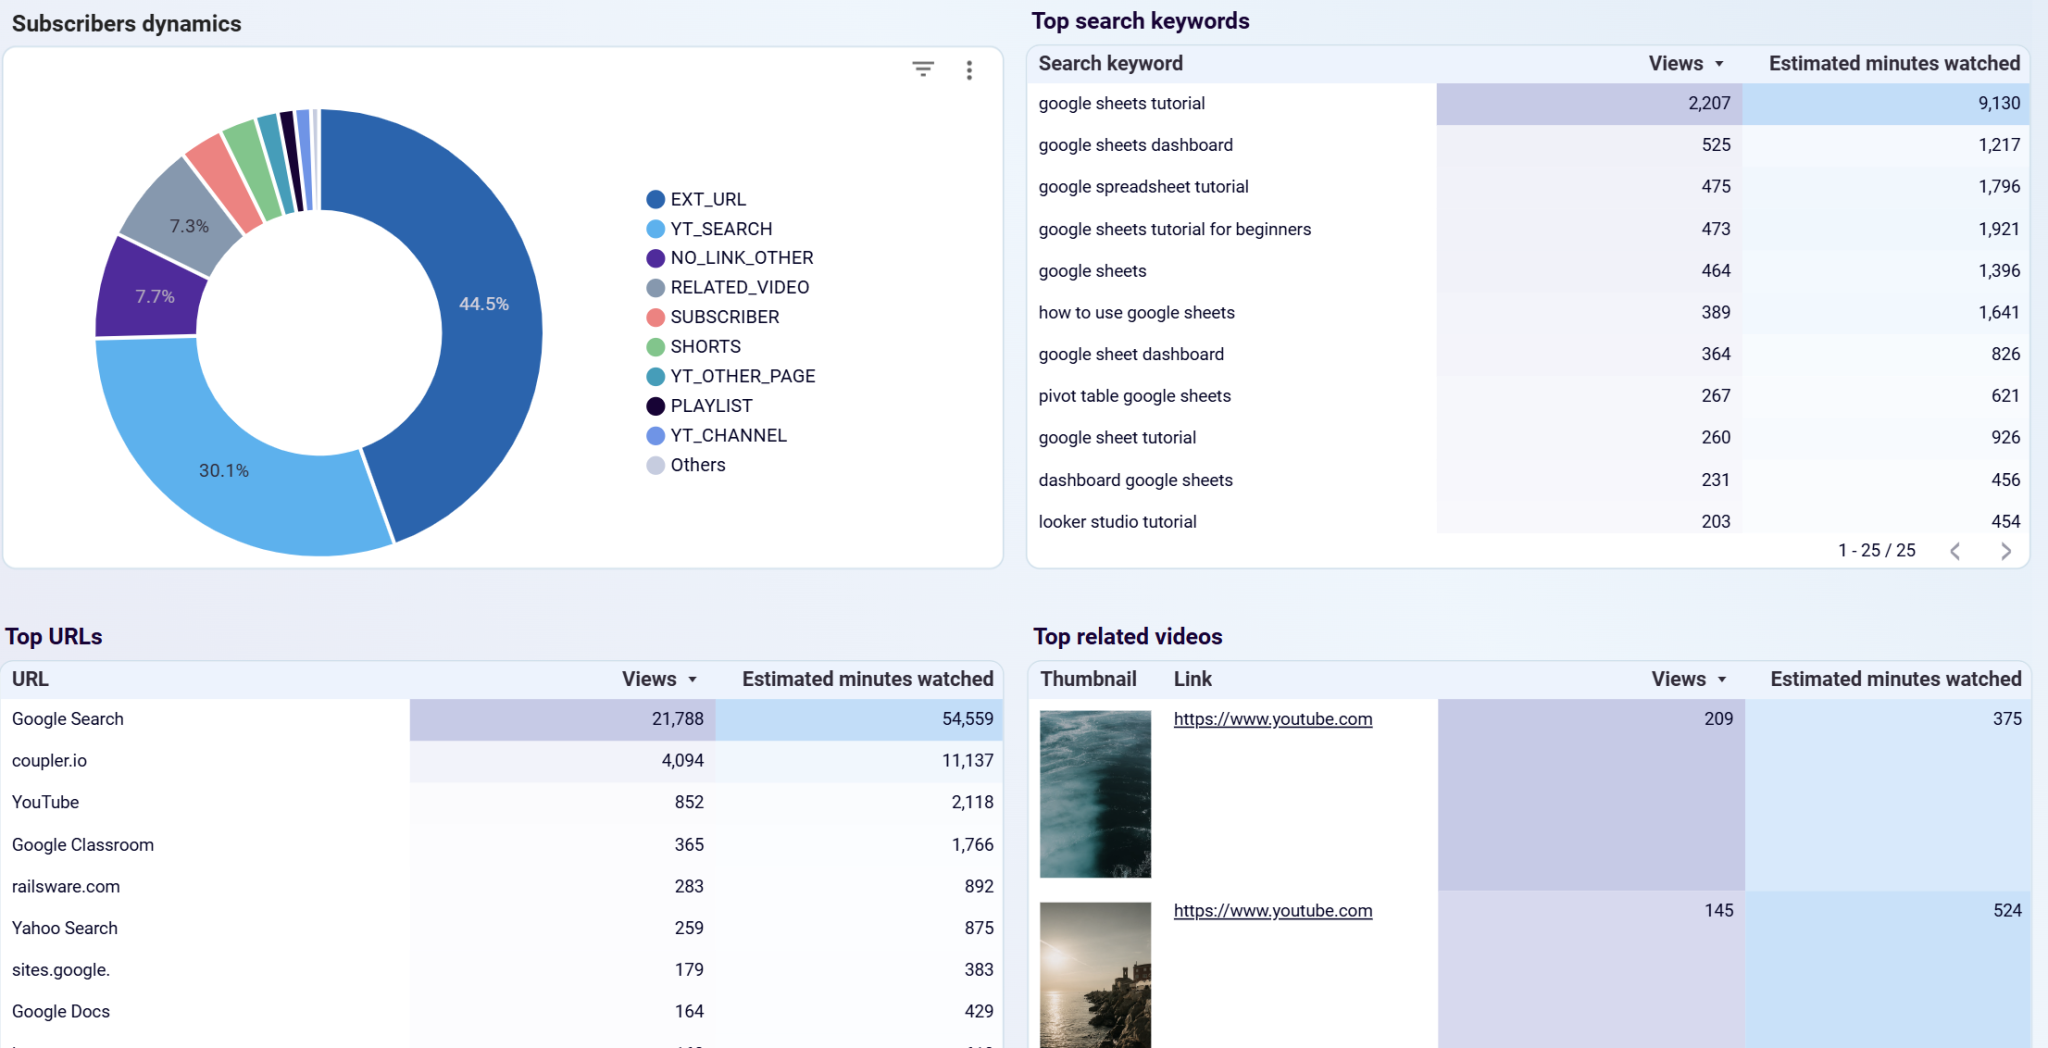
Task: Toggle the RELATED_VIDEO legend entry
Action: (739, 288)
